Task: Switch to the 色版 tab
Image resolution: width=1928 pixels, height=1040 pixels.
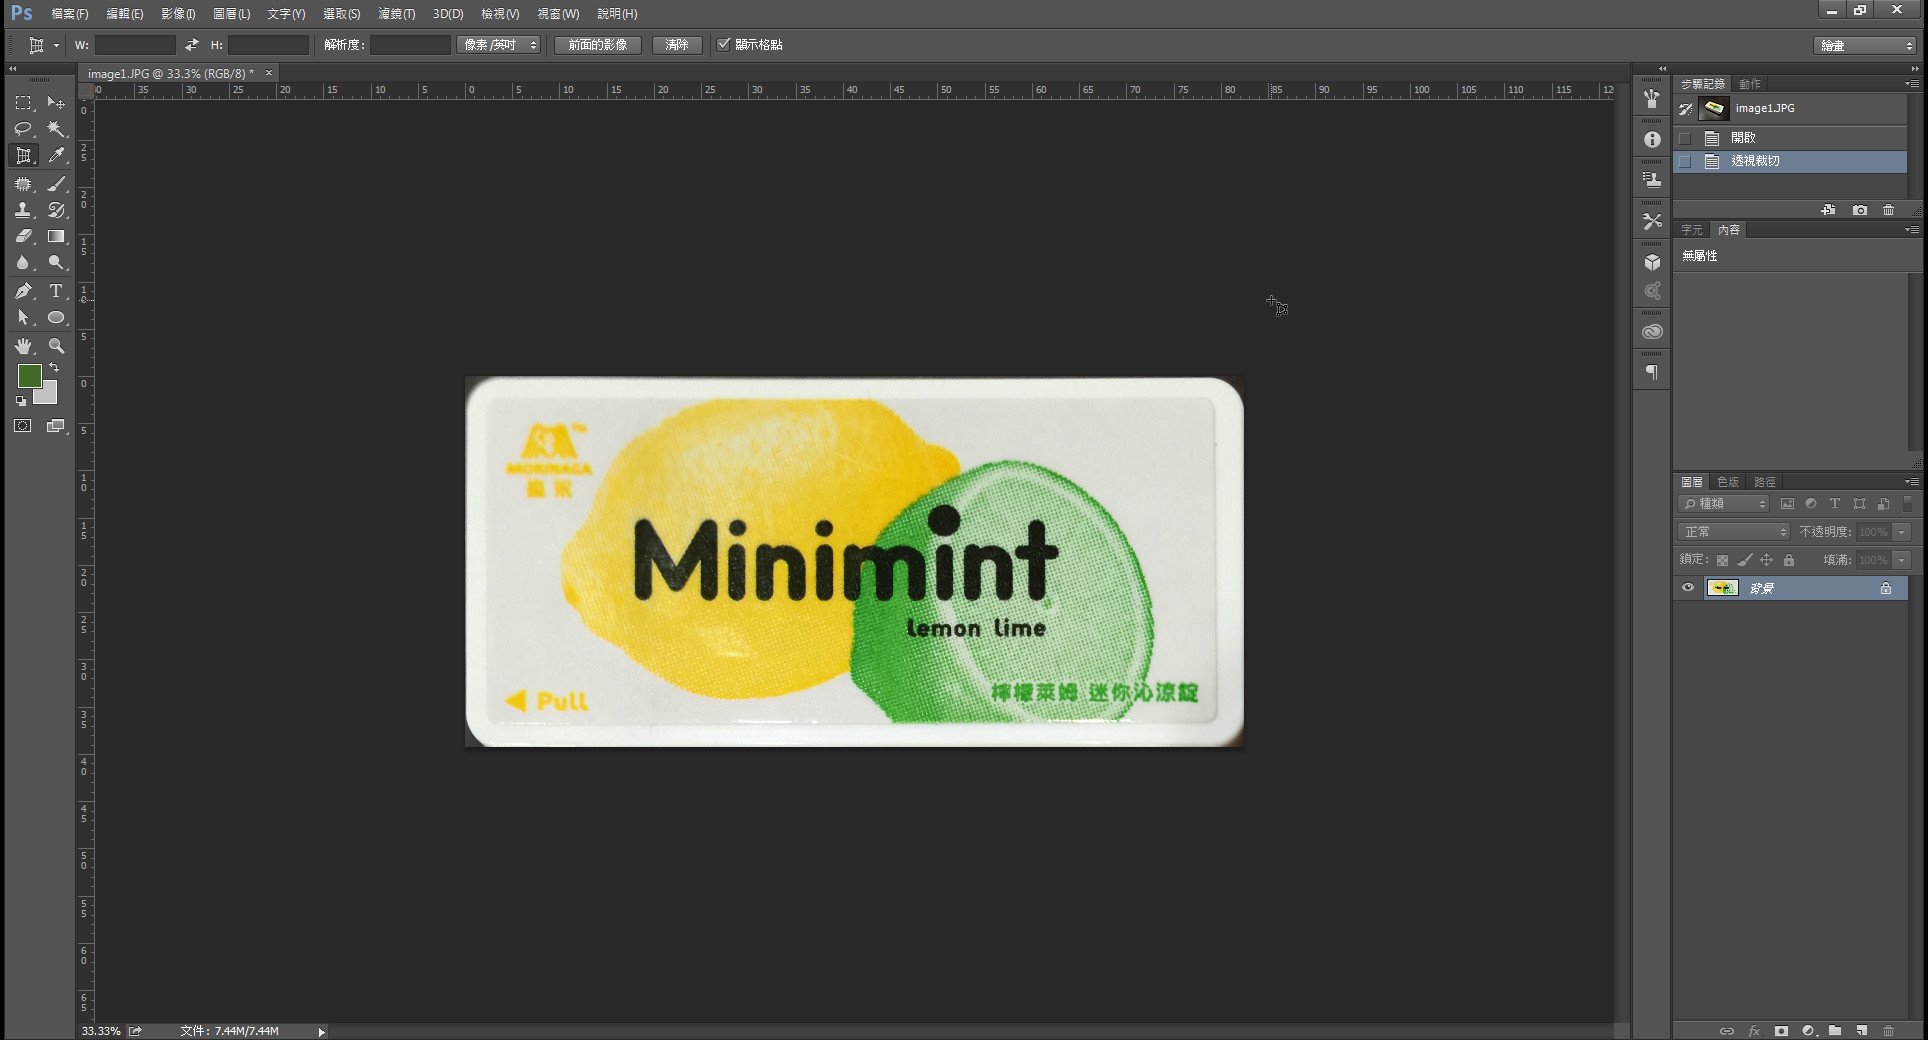Action: pos(1727,482)
